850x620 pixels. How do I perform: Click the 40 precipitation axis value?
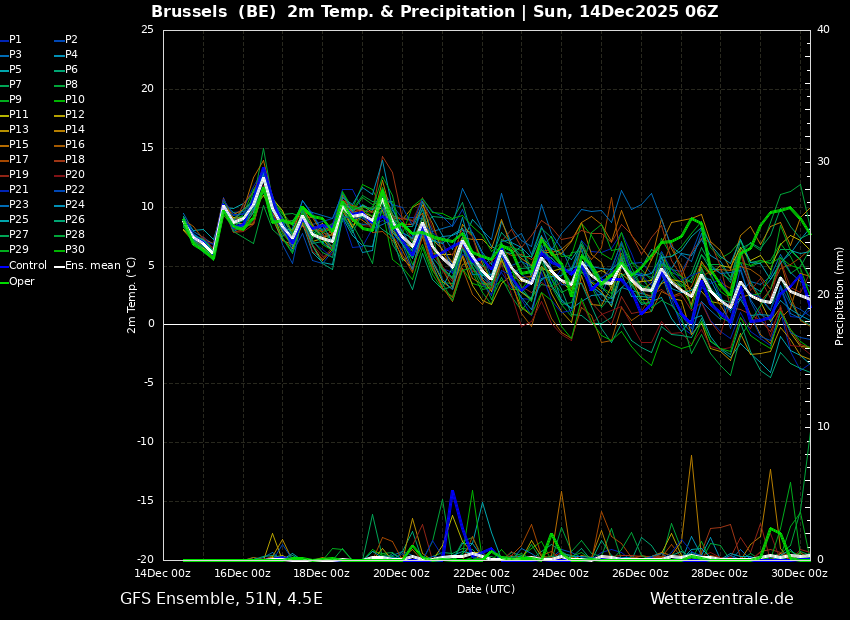[x=823, y=29]
